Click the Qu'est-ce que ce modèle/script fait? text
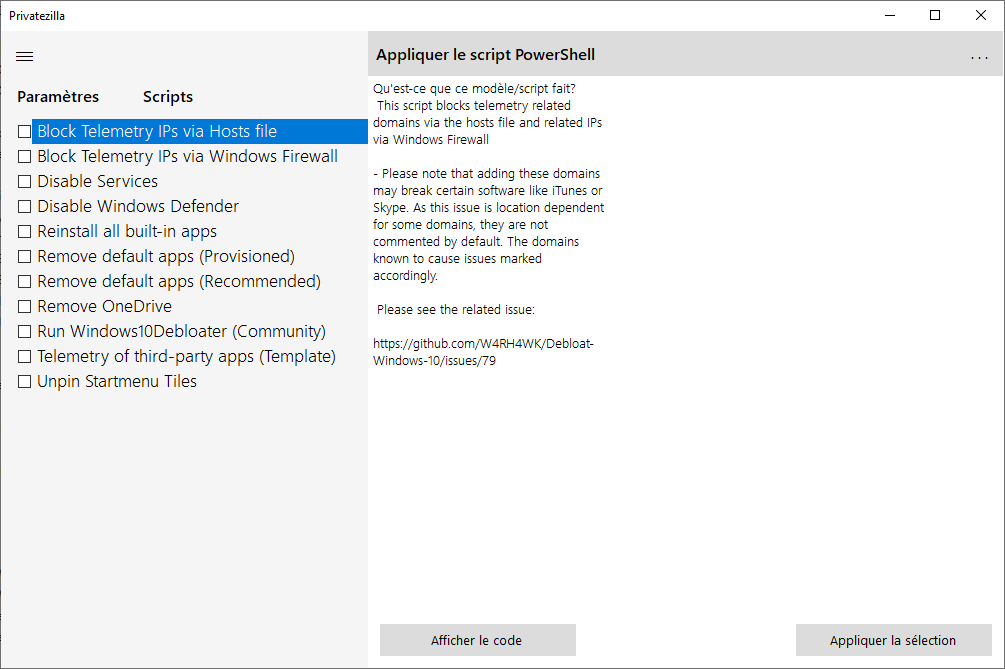 (474, 88)
